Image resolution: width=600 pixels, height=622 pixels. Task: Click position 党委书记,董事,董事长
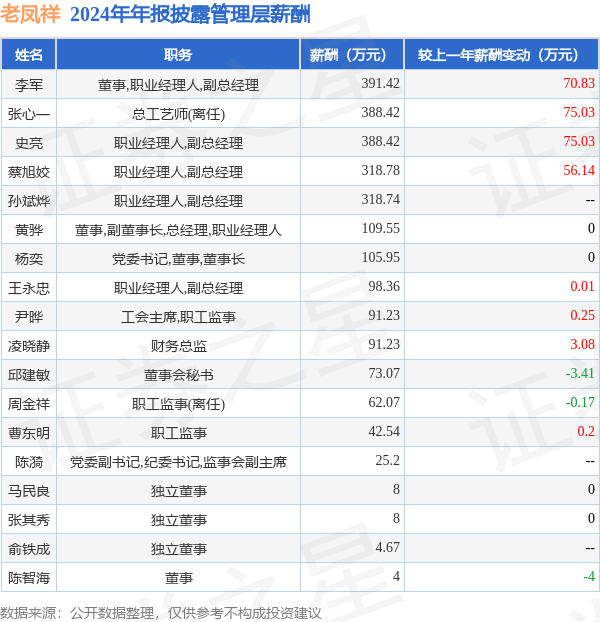coord(178,259)
